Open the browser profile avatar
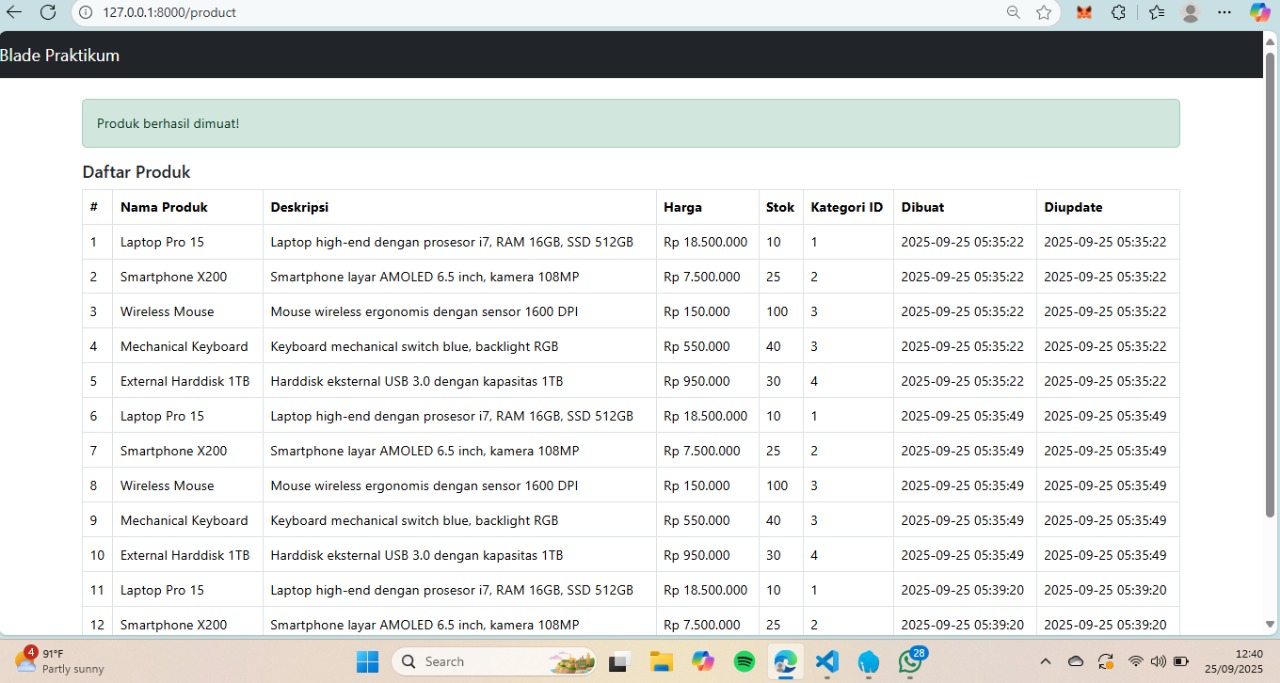1280x683 pixels. tap(1190, 13)
